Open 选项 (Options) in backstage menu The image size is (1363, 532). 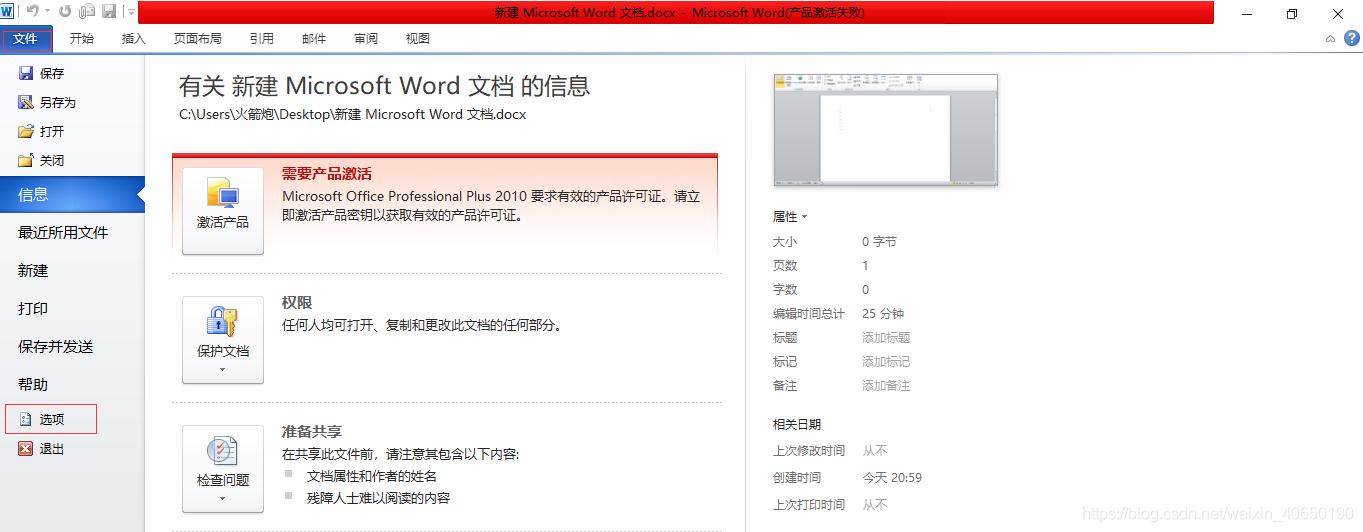coord(51,420)
